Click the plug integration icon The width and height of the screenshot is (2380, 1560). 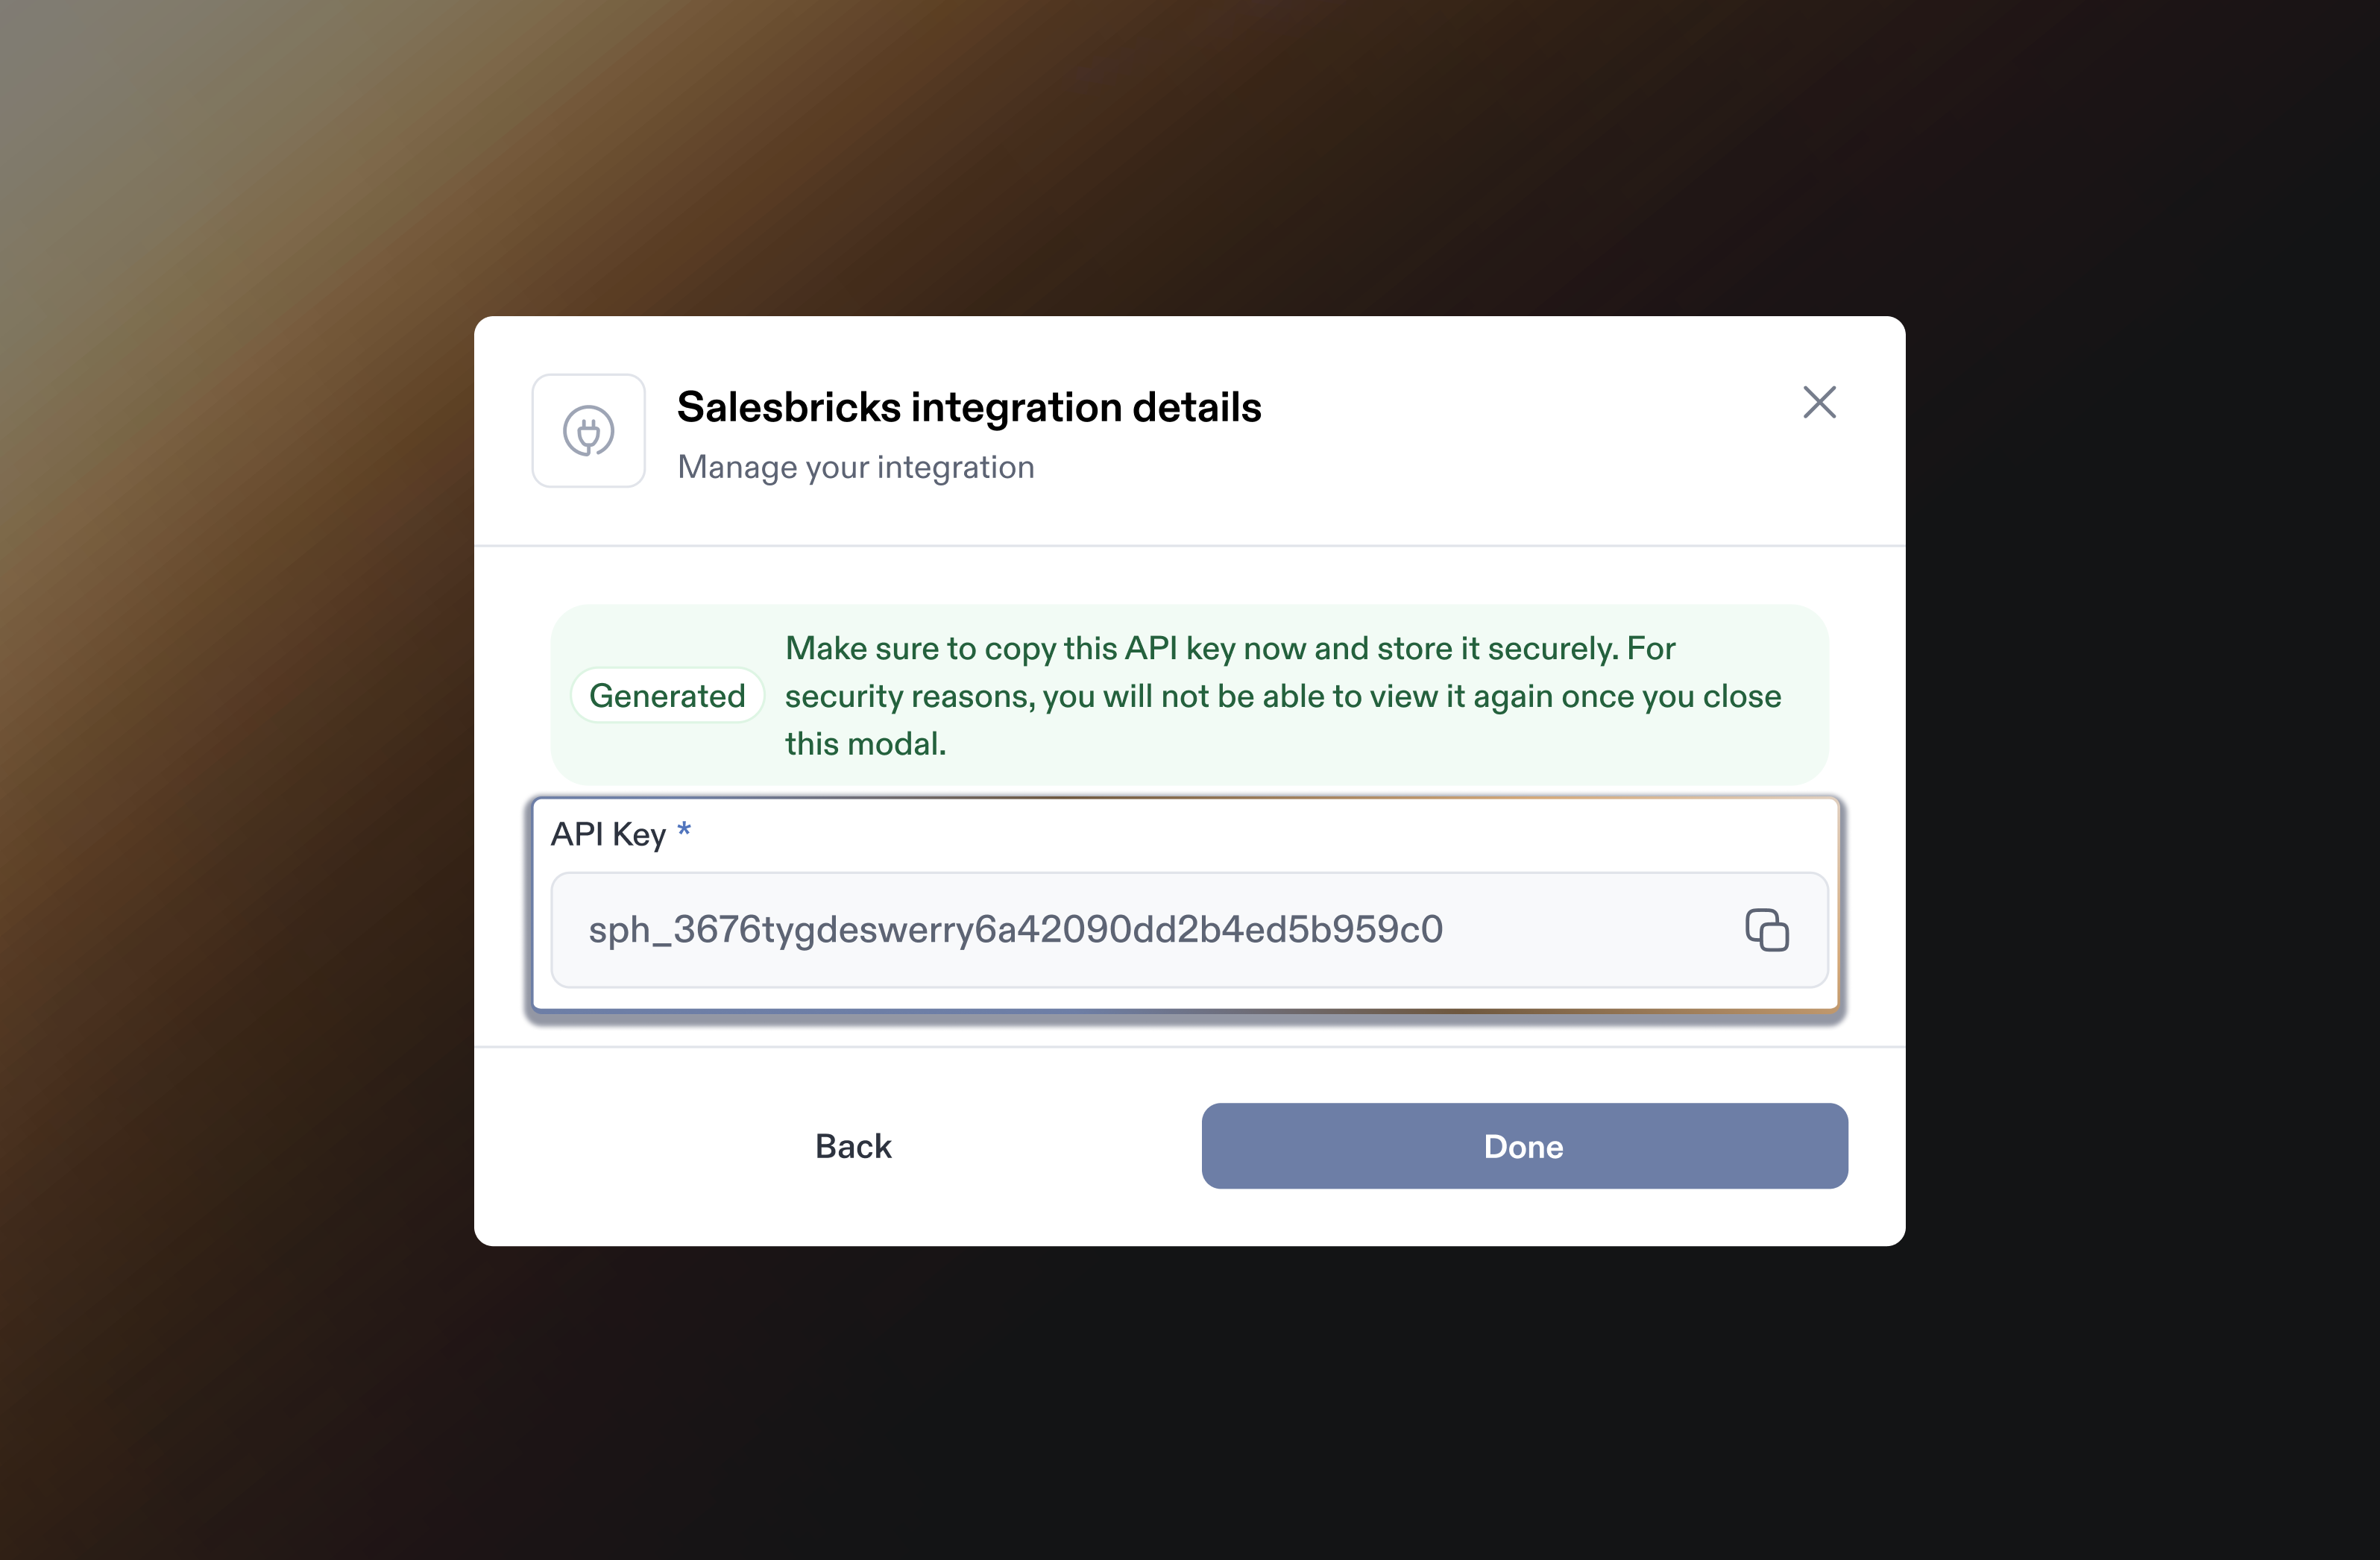588,431
